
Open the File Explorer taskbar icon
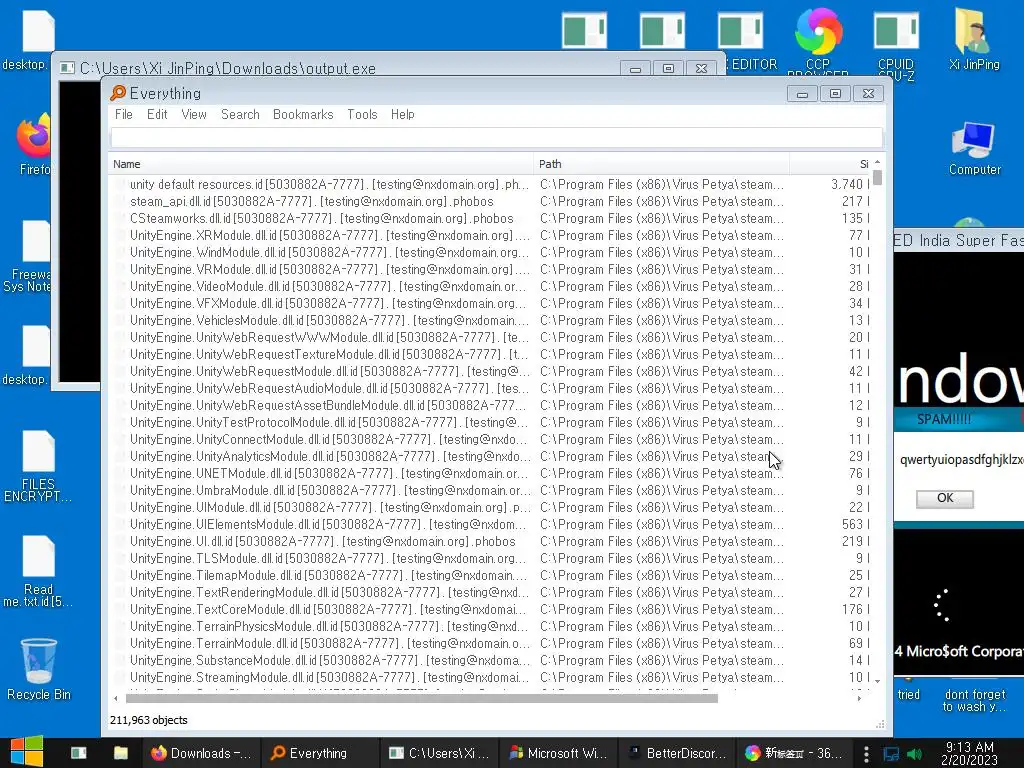121,753
